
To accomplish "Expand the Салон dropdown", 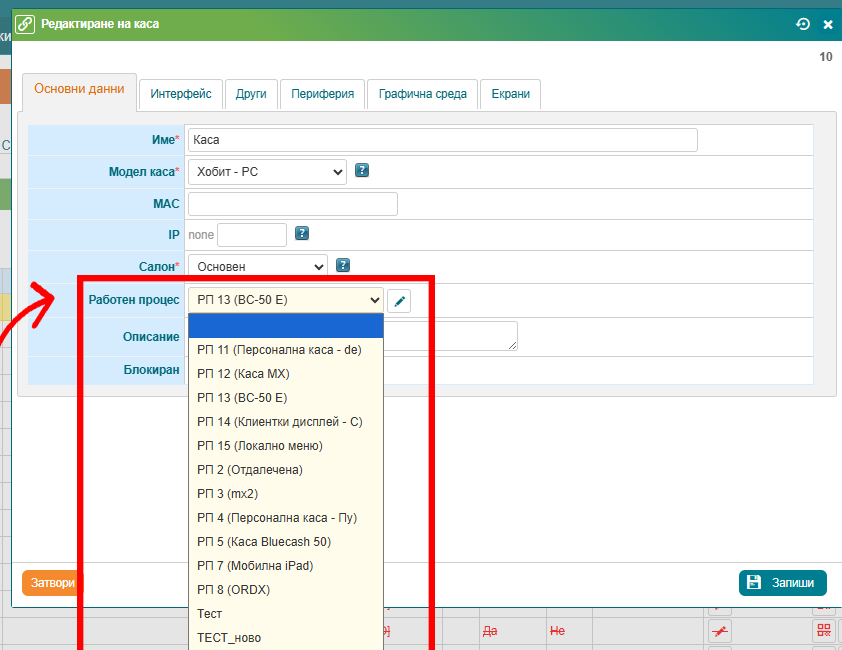I will (x=257, y=266).
